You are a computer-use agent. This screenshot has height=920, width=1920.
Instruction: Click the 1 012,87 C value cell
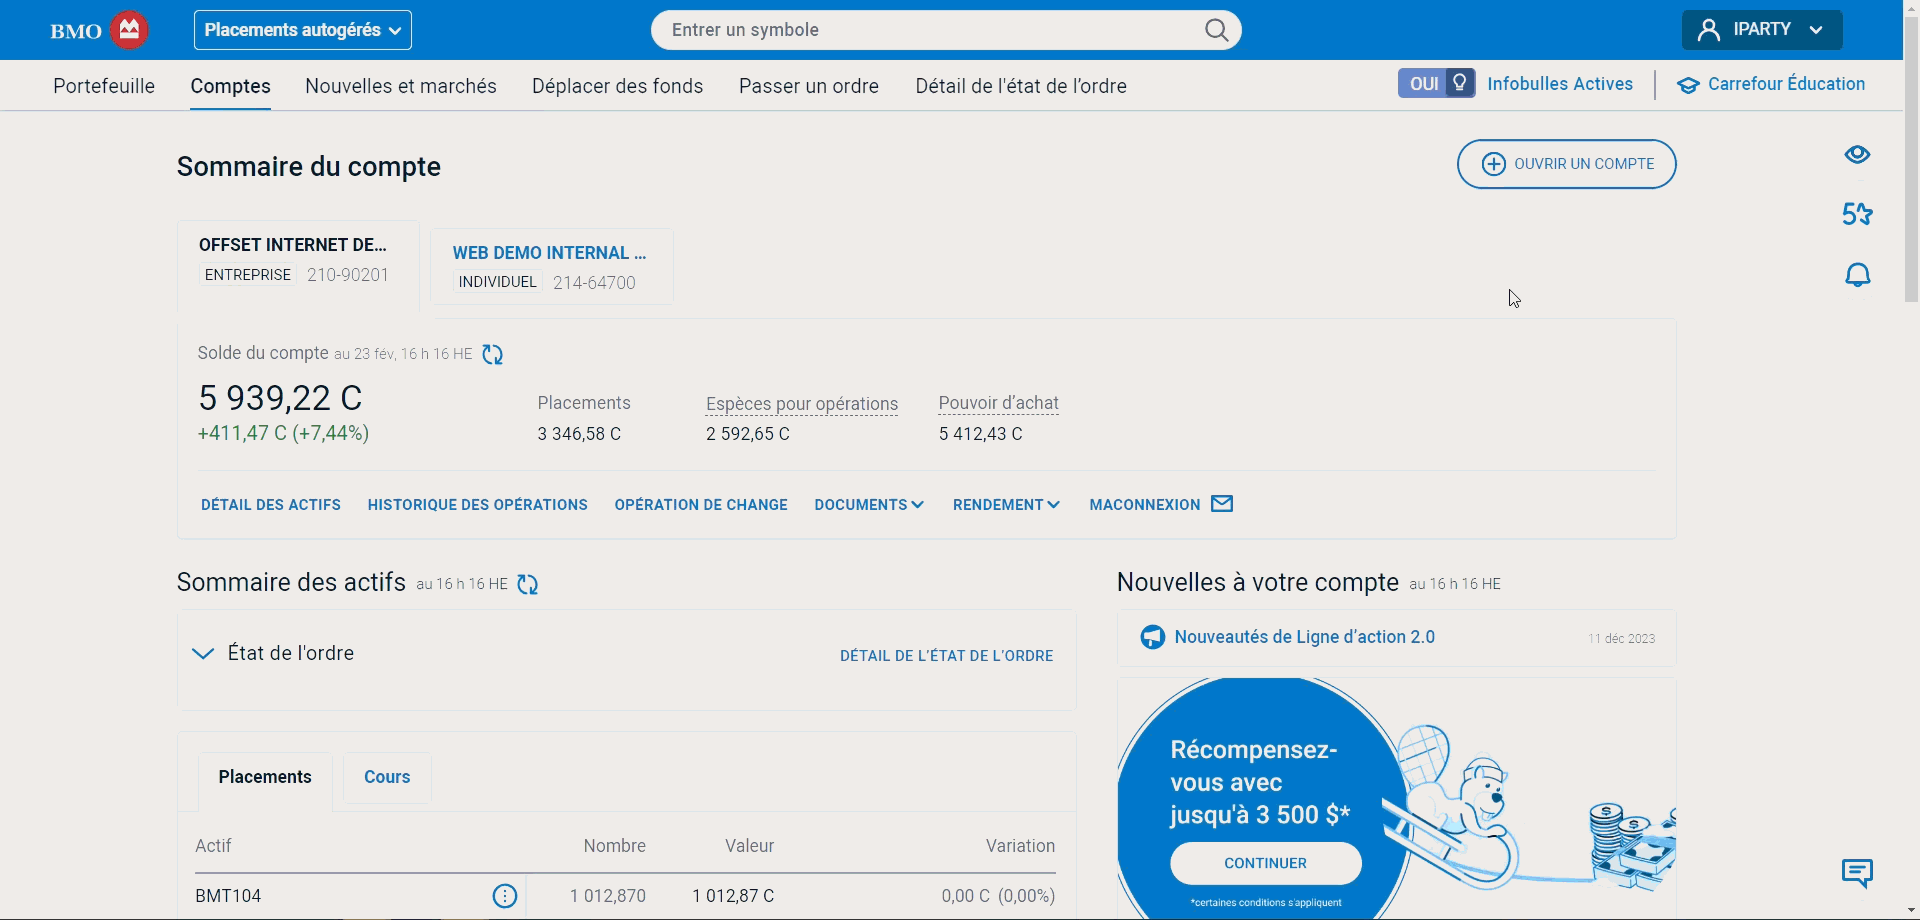click(733, 896)
